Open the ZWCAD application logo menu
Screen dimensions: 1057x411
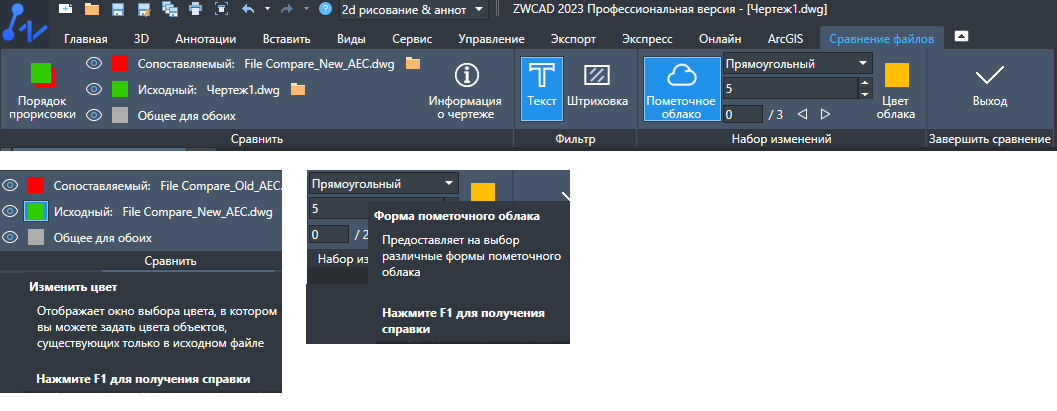(x=23, y=23)
